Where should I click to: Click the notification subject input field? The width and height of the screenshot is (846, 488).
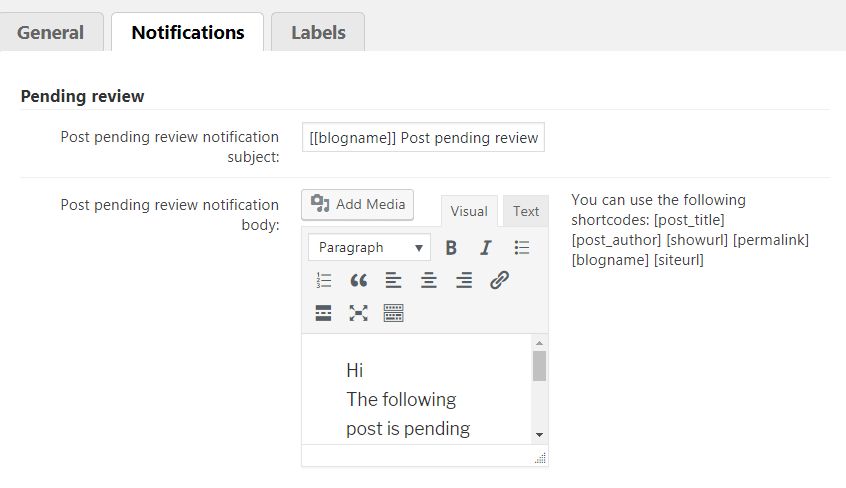(423, 138)
